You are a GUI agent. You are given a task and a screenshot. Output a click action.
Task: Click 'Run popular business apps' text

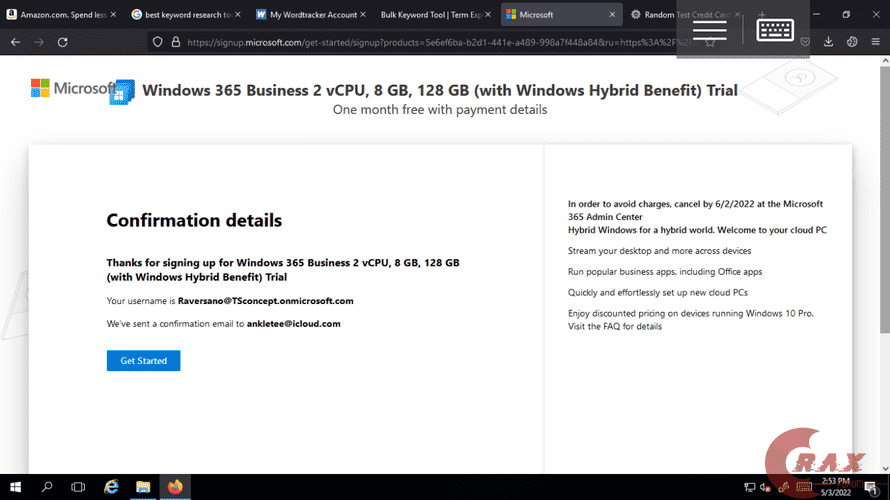pos(665,272)
